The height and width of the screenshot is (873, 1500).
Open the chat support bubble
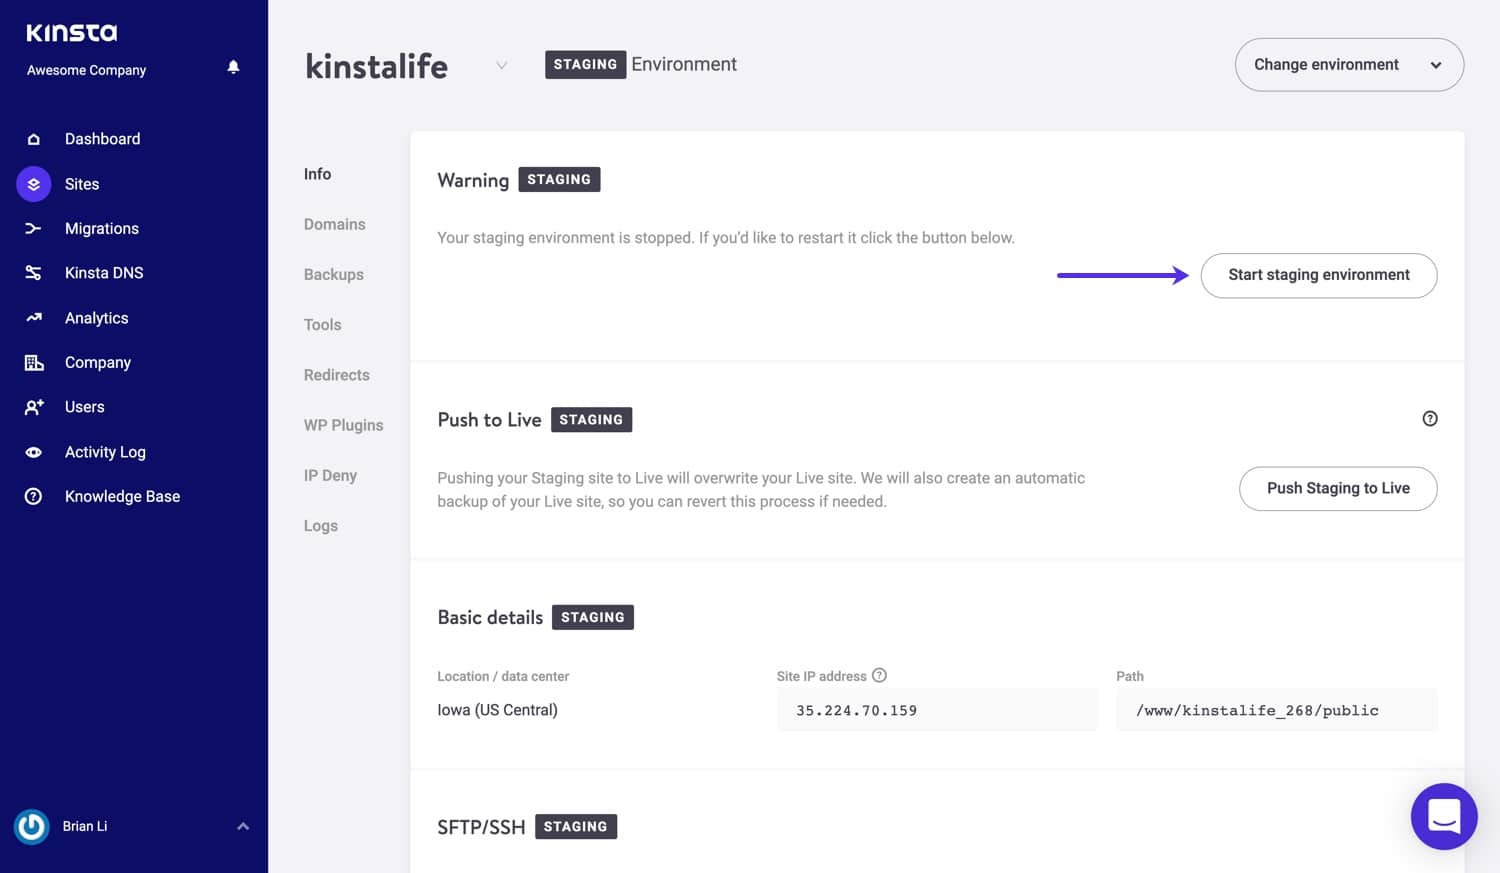pos(1444,816)
